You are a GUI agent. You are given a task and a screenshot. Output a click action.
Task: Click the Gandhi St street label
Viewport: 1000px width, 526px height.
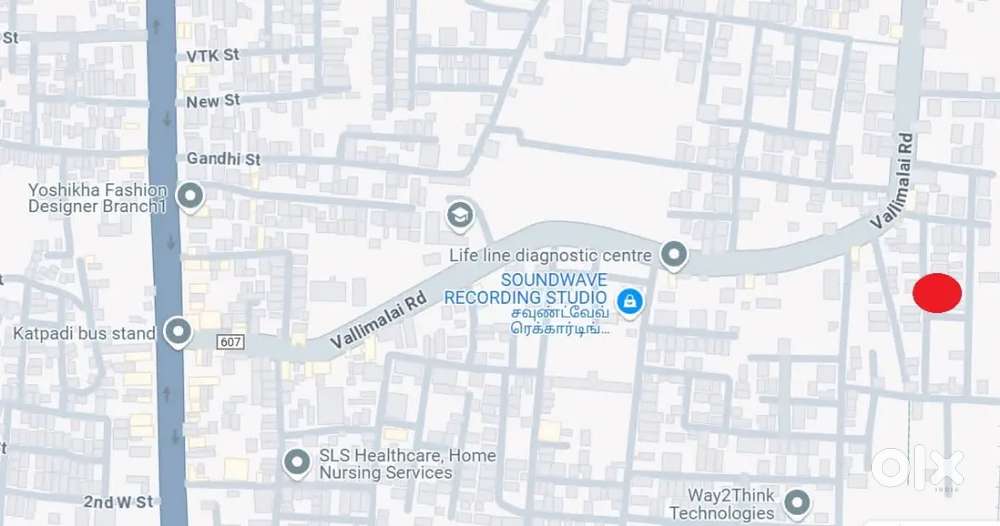tap(223, 159)
